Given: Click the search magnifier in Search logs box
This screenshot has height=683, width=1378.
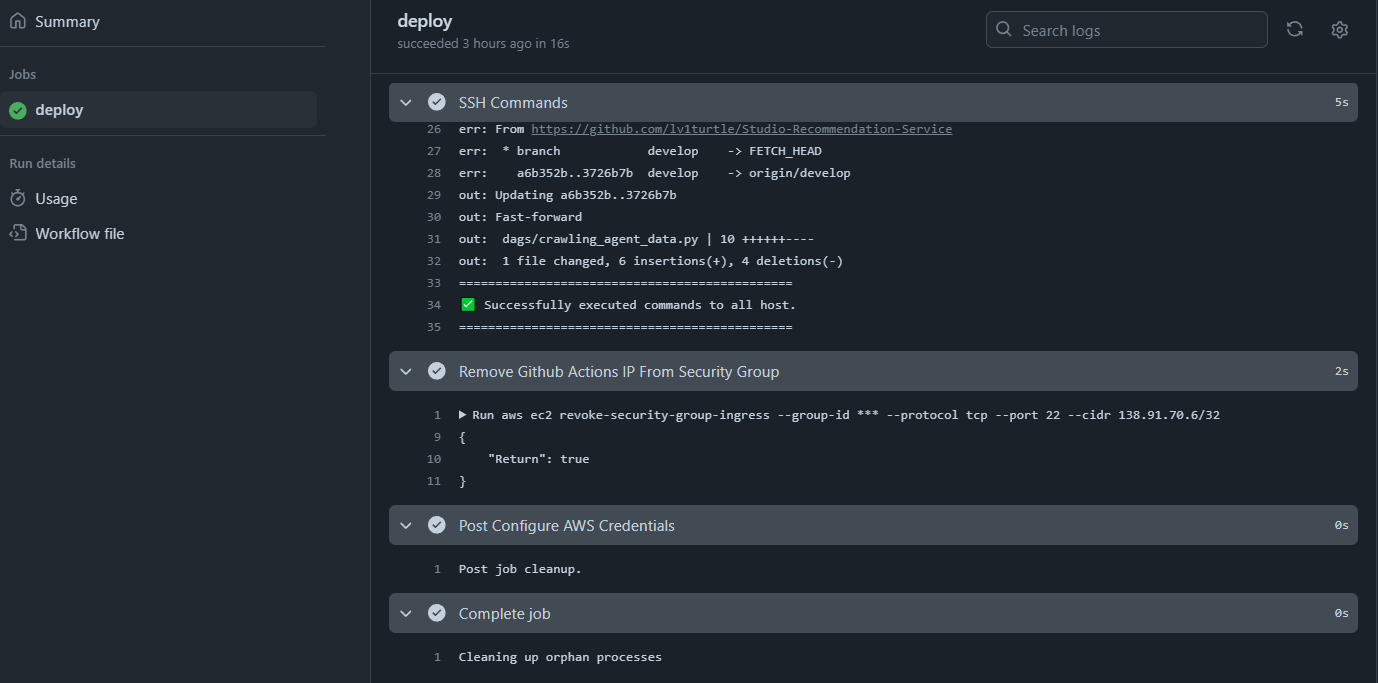Looking at the screenshot, I should point(1003,29).
